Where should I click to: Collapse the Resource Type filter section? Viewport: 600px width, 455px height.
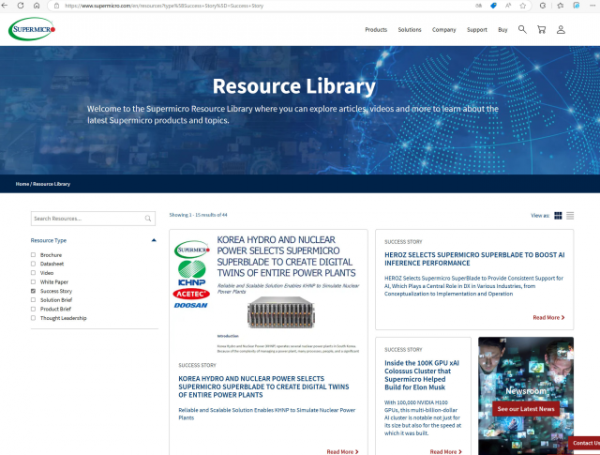(x=154, y=240)
